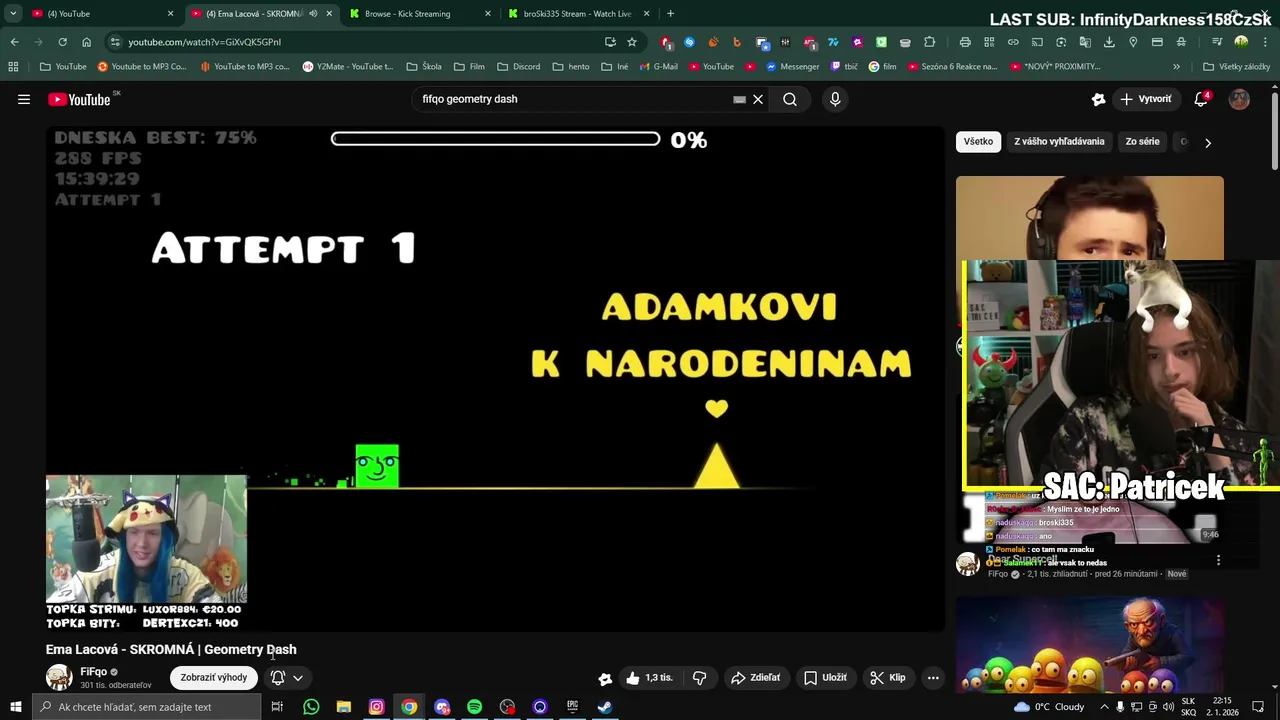Open the Škola bookmarks folder

tap(423, 67)
